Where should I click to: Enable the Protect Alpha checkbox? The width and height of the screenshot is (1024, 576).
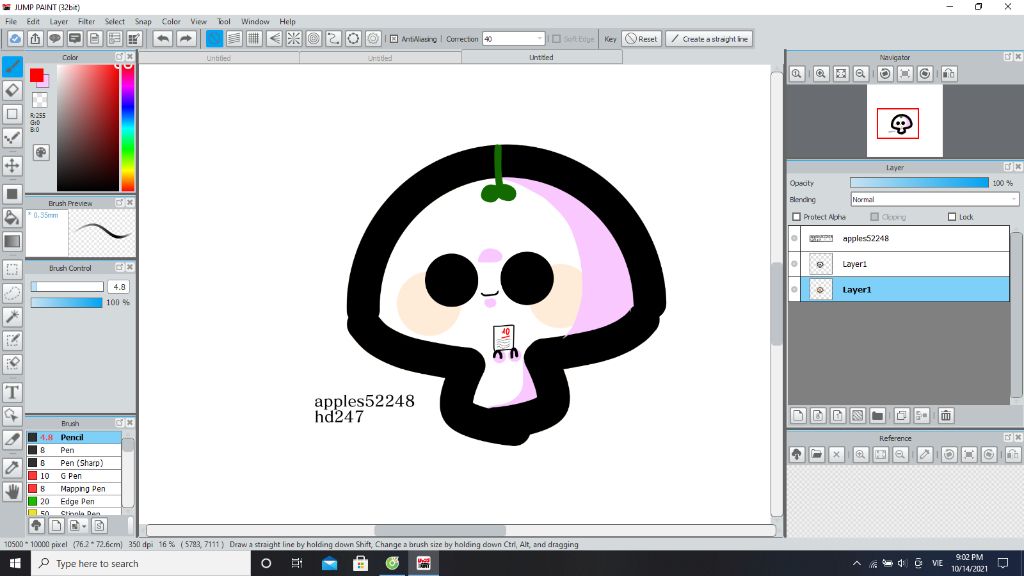(x=796, y=217)
